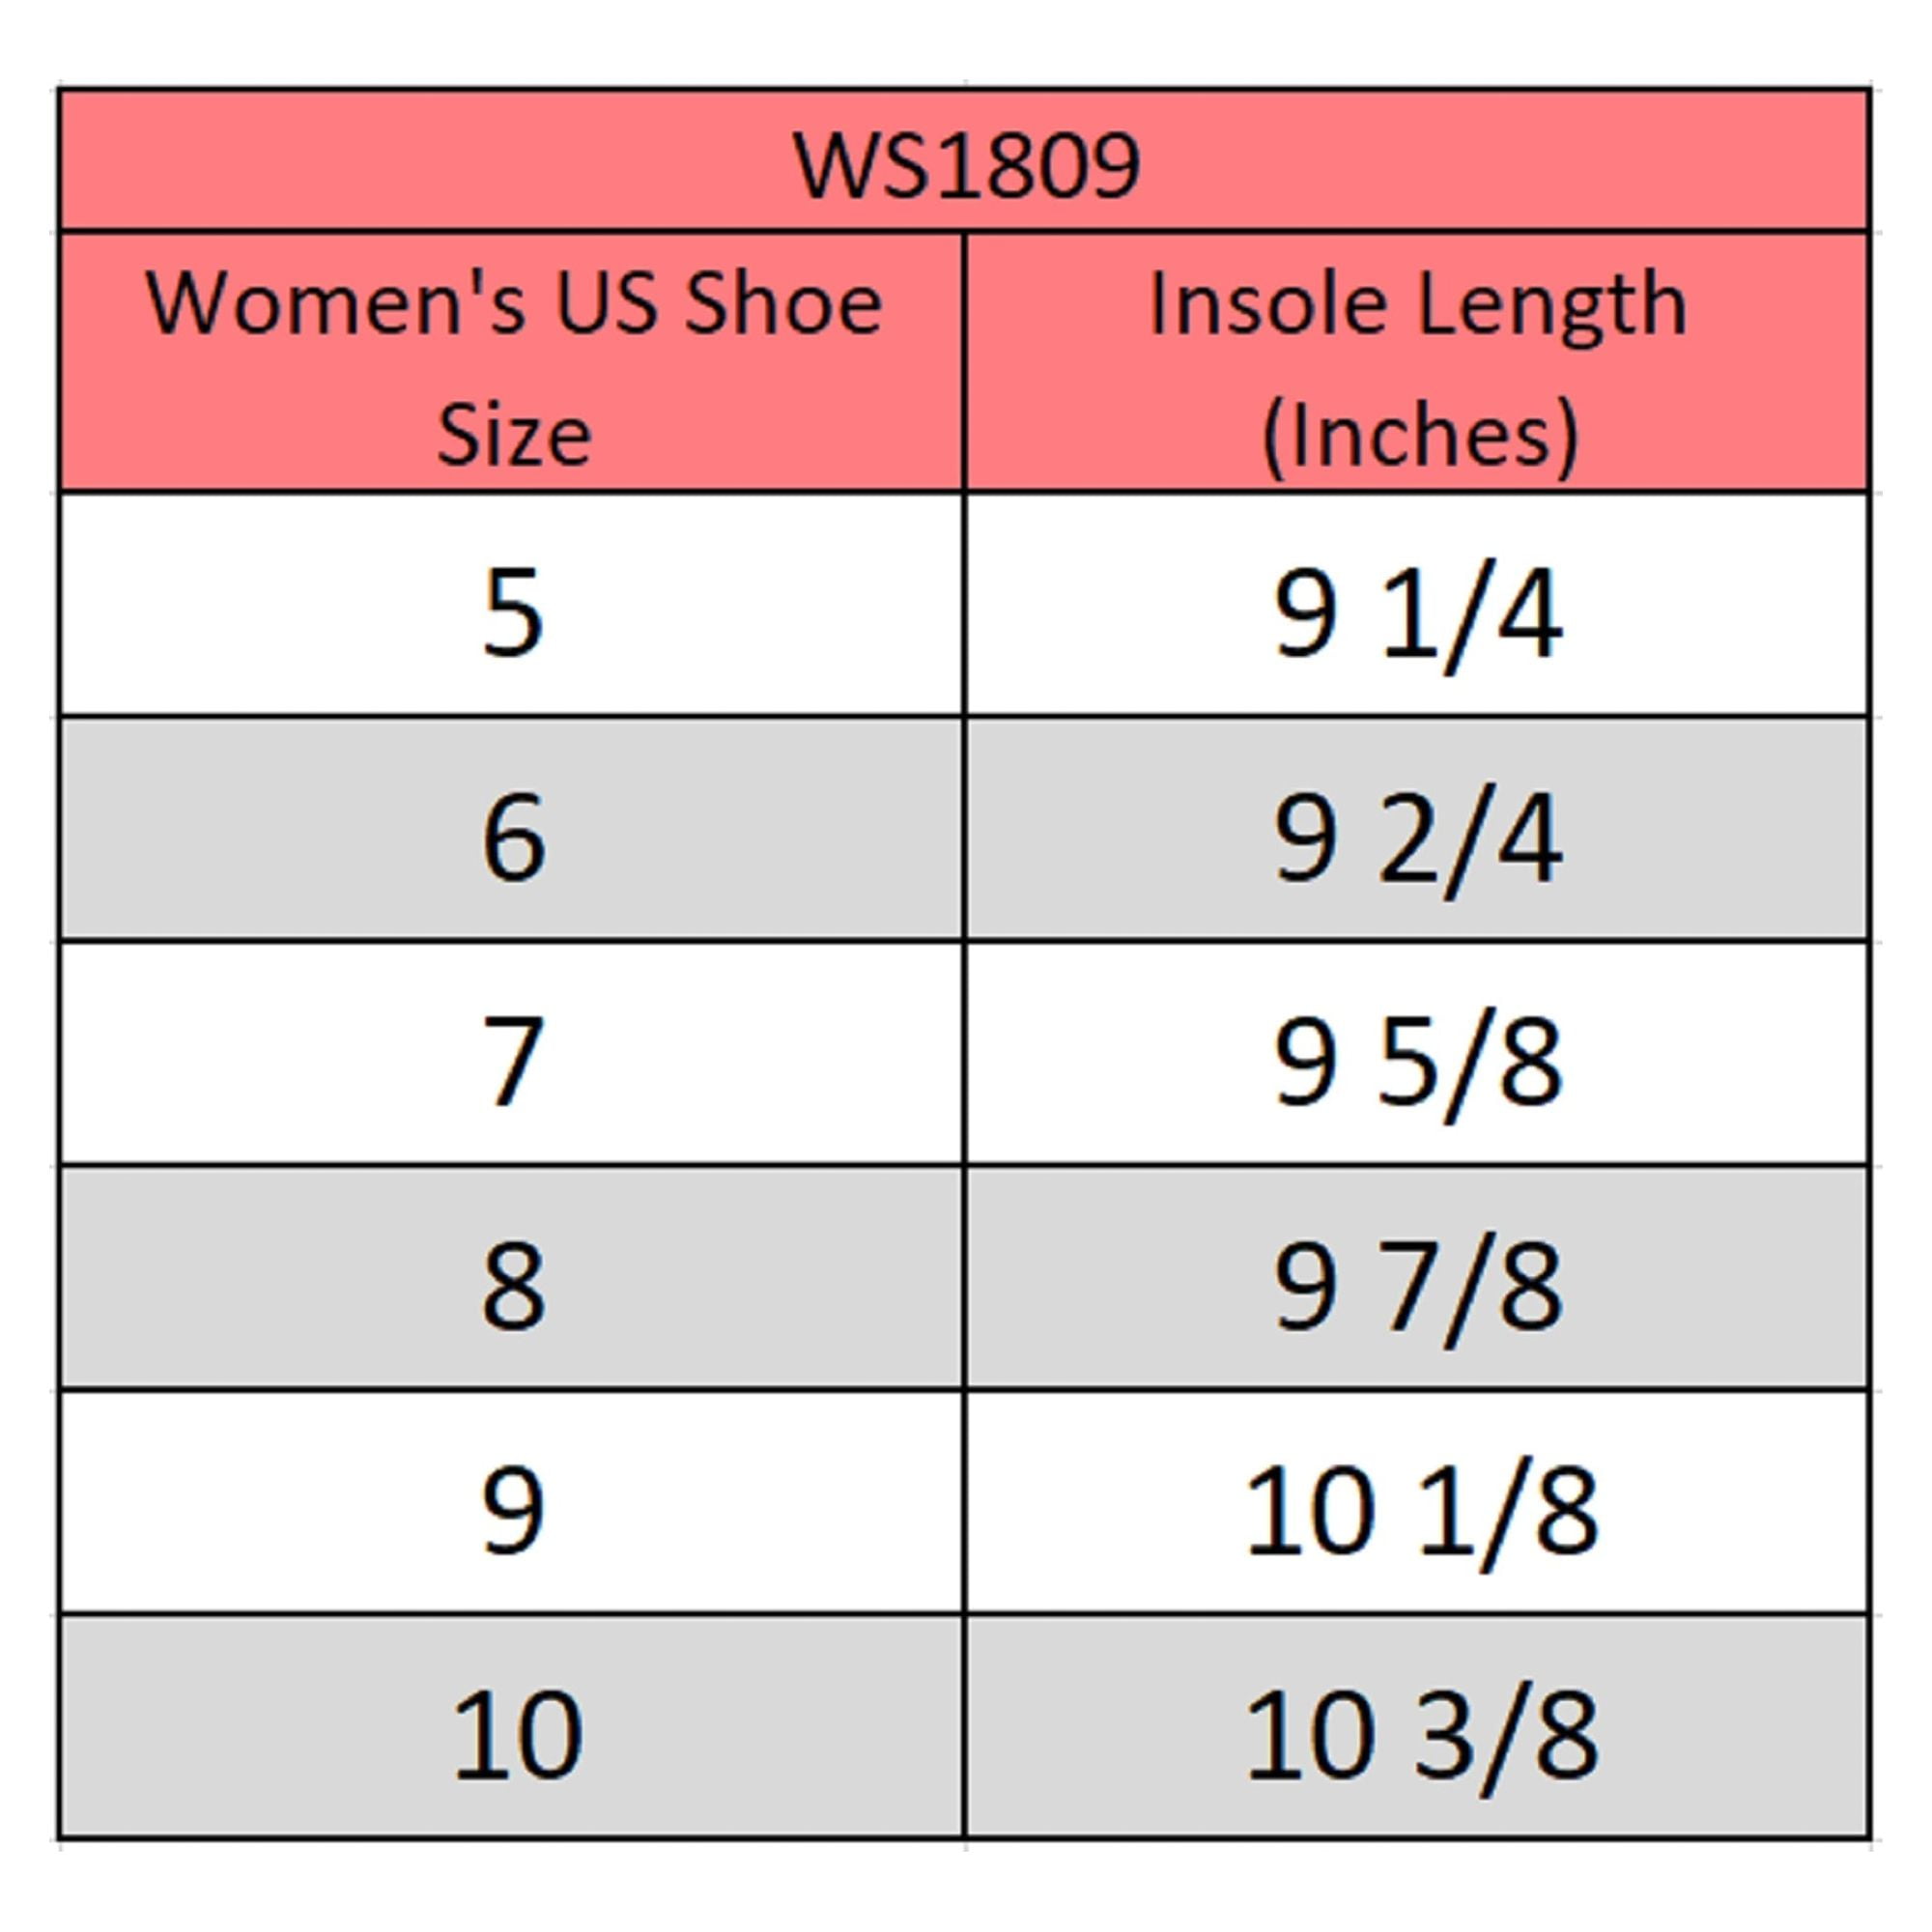Select the shoe size 5 cell
This screenshot has height=1932, width=1932.
click(x=512, y=604)
